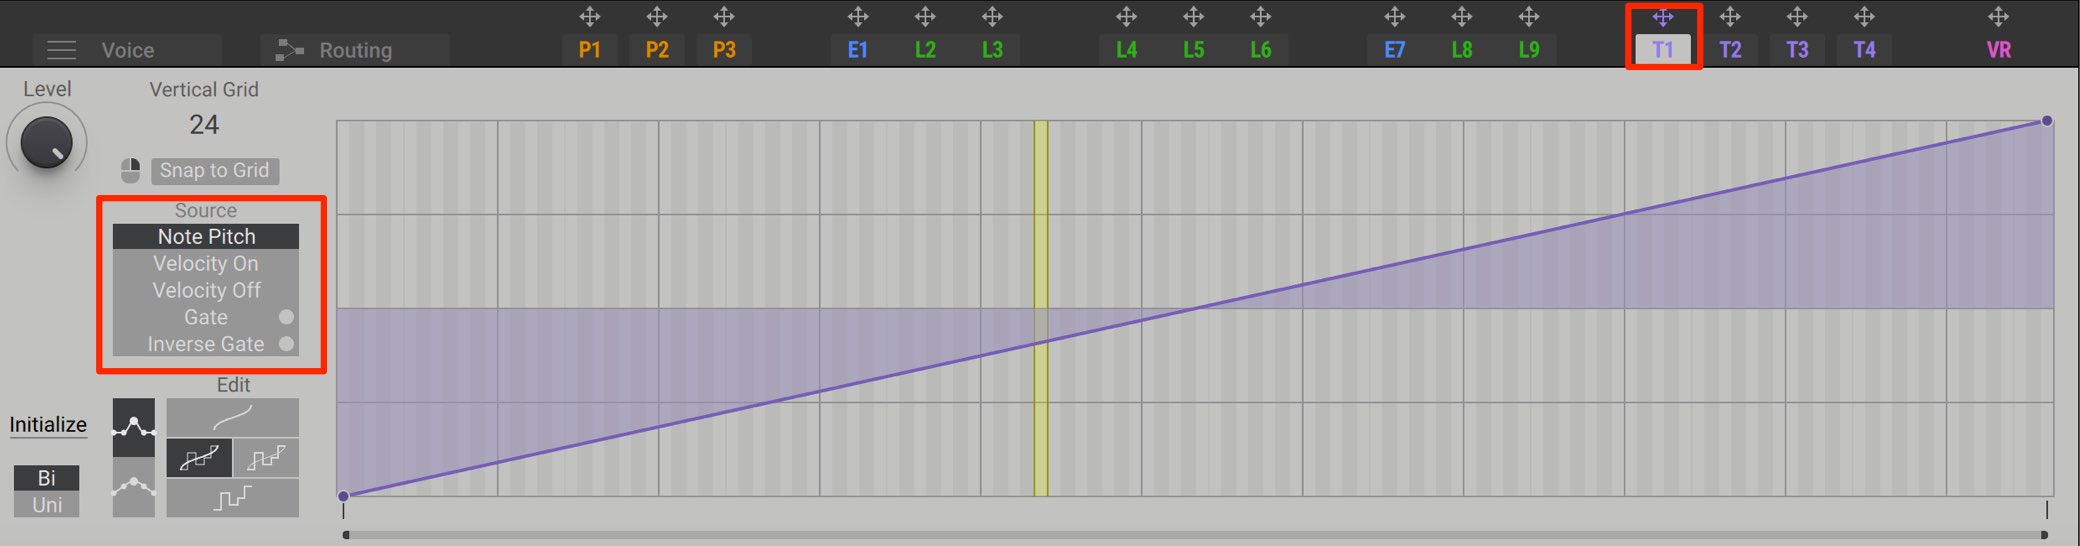Click the drag handle above L6

[1261, 16]
